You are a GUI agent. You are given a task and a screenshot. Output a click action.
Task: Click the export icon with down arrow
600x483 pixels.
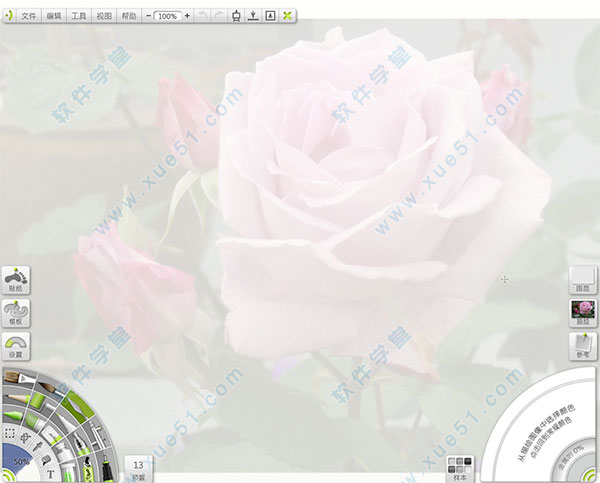tap(253, 16)
